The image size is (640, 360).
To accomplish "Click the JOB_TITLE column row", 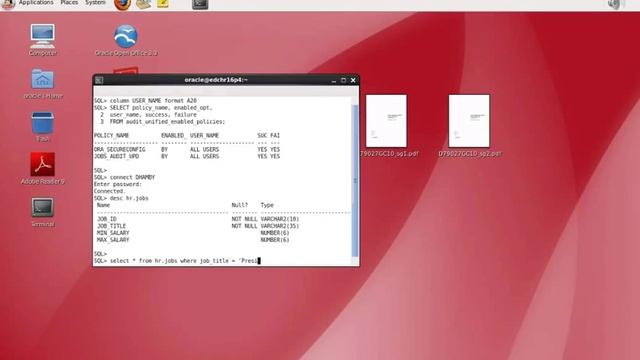I will point(198,226).
